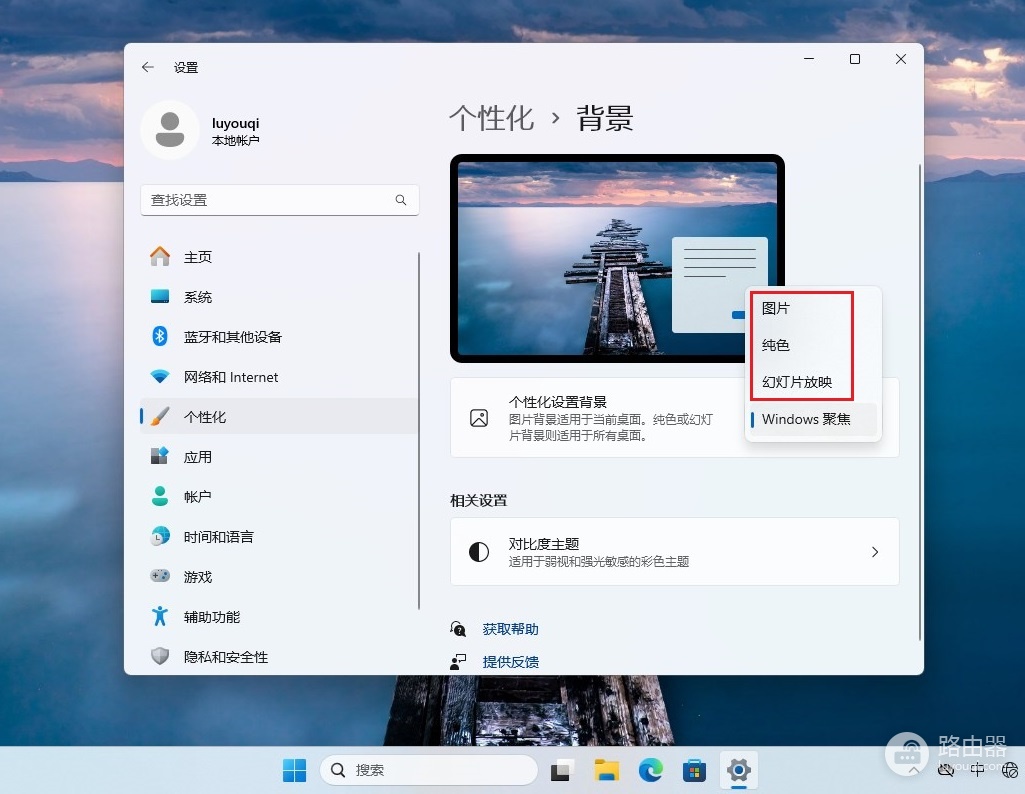Go to 网络和 Internet settings

coord(280,377)
